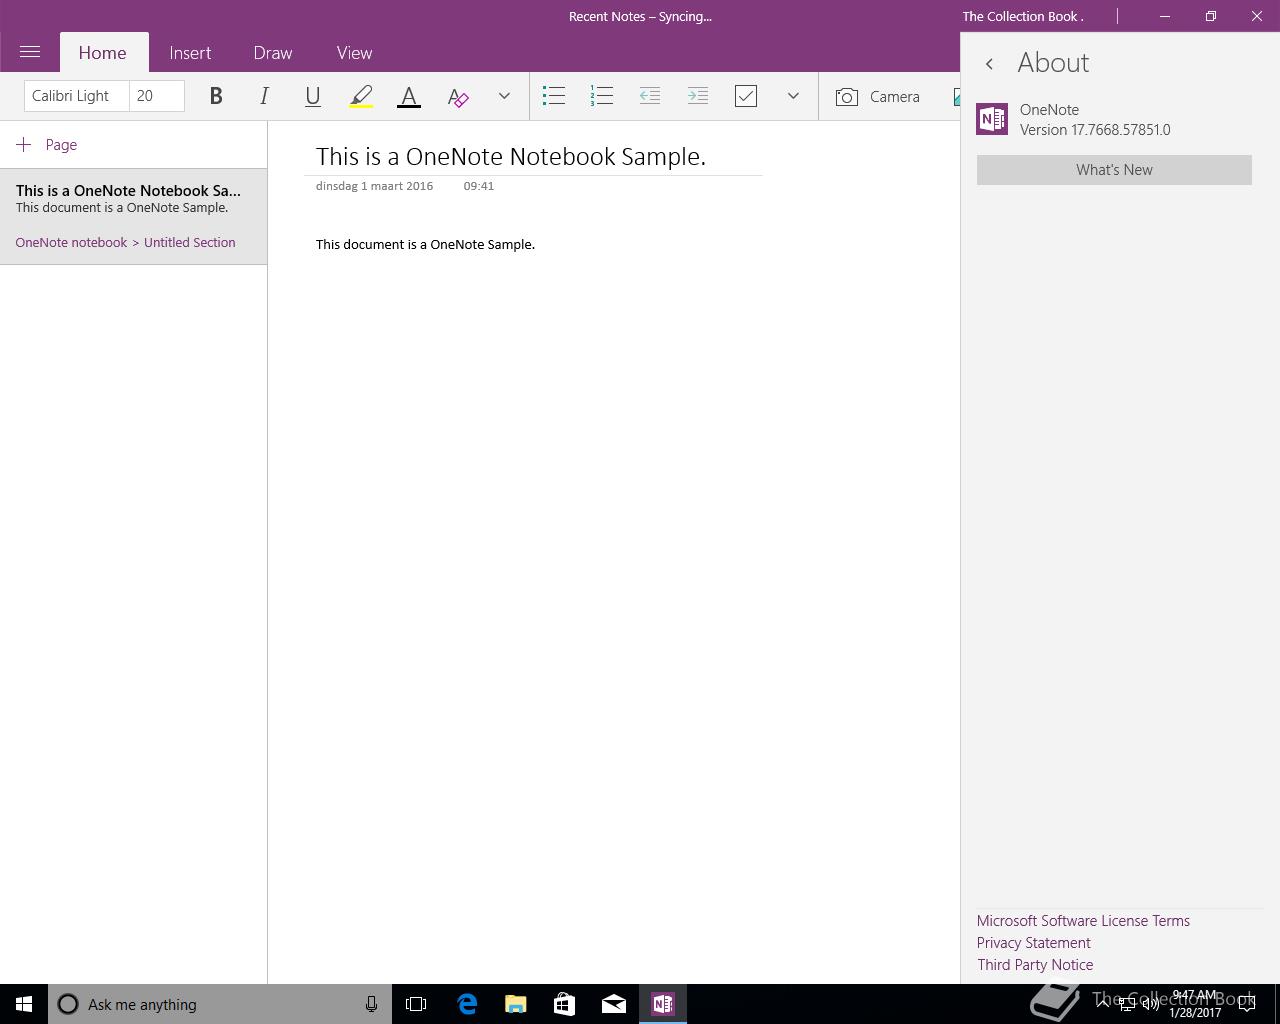Screen dimensions: 1280x1024
Task: Select the OneNote taskbar icon
Action: [663, 1004]
